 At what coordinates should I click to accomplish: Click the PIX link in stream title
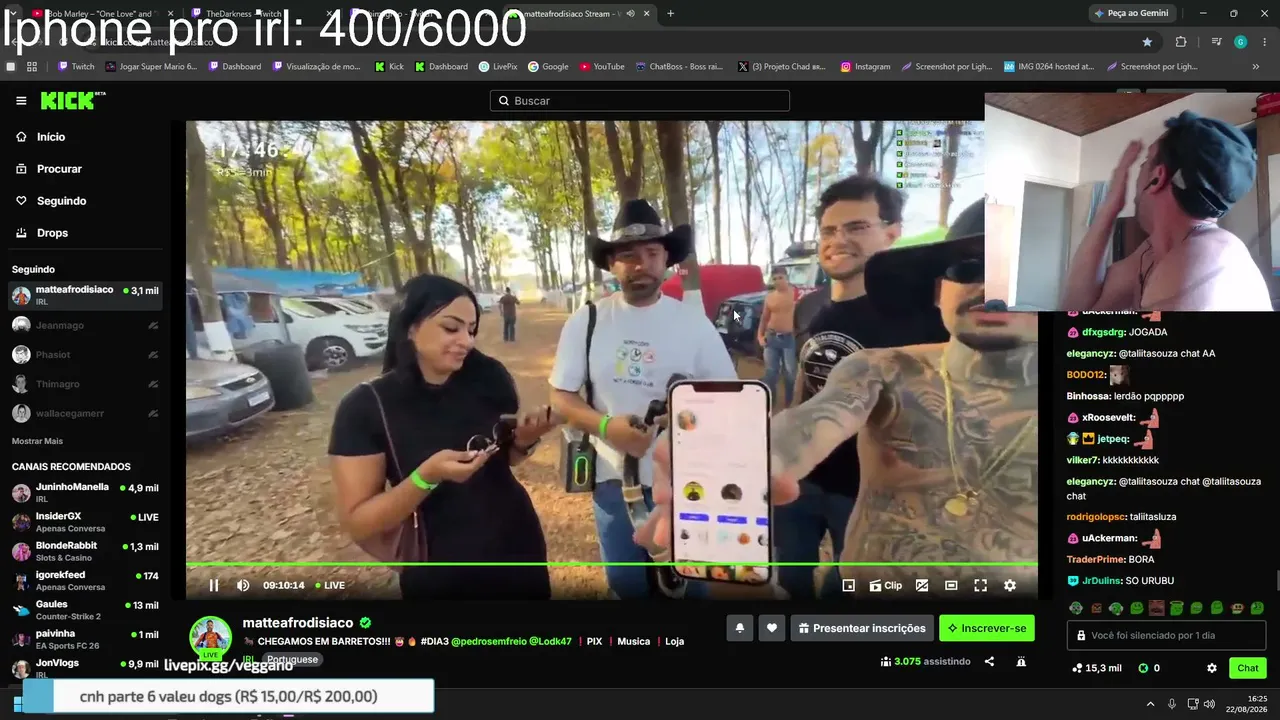[x=594, y=641]
